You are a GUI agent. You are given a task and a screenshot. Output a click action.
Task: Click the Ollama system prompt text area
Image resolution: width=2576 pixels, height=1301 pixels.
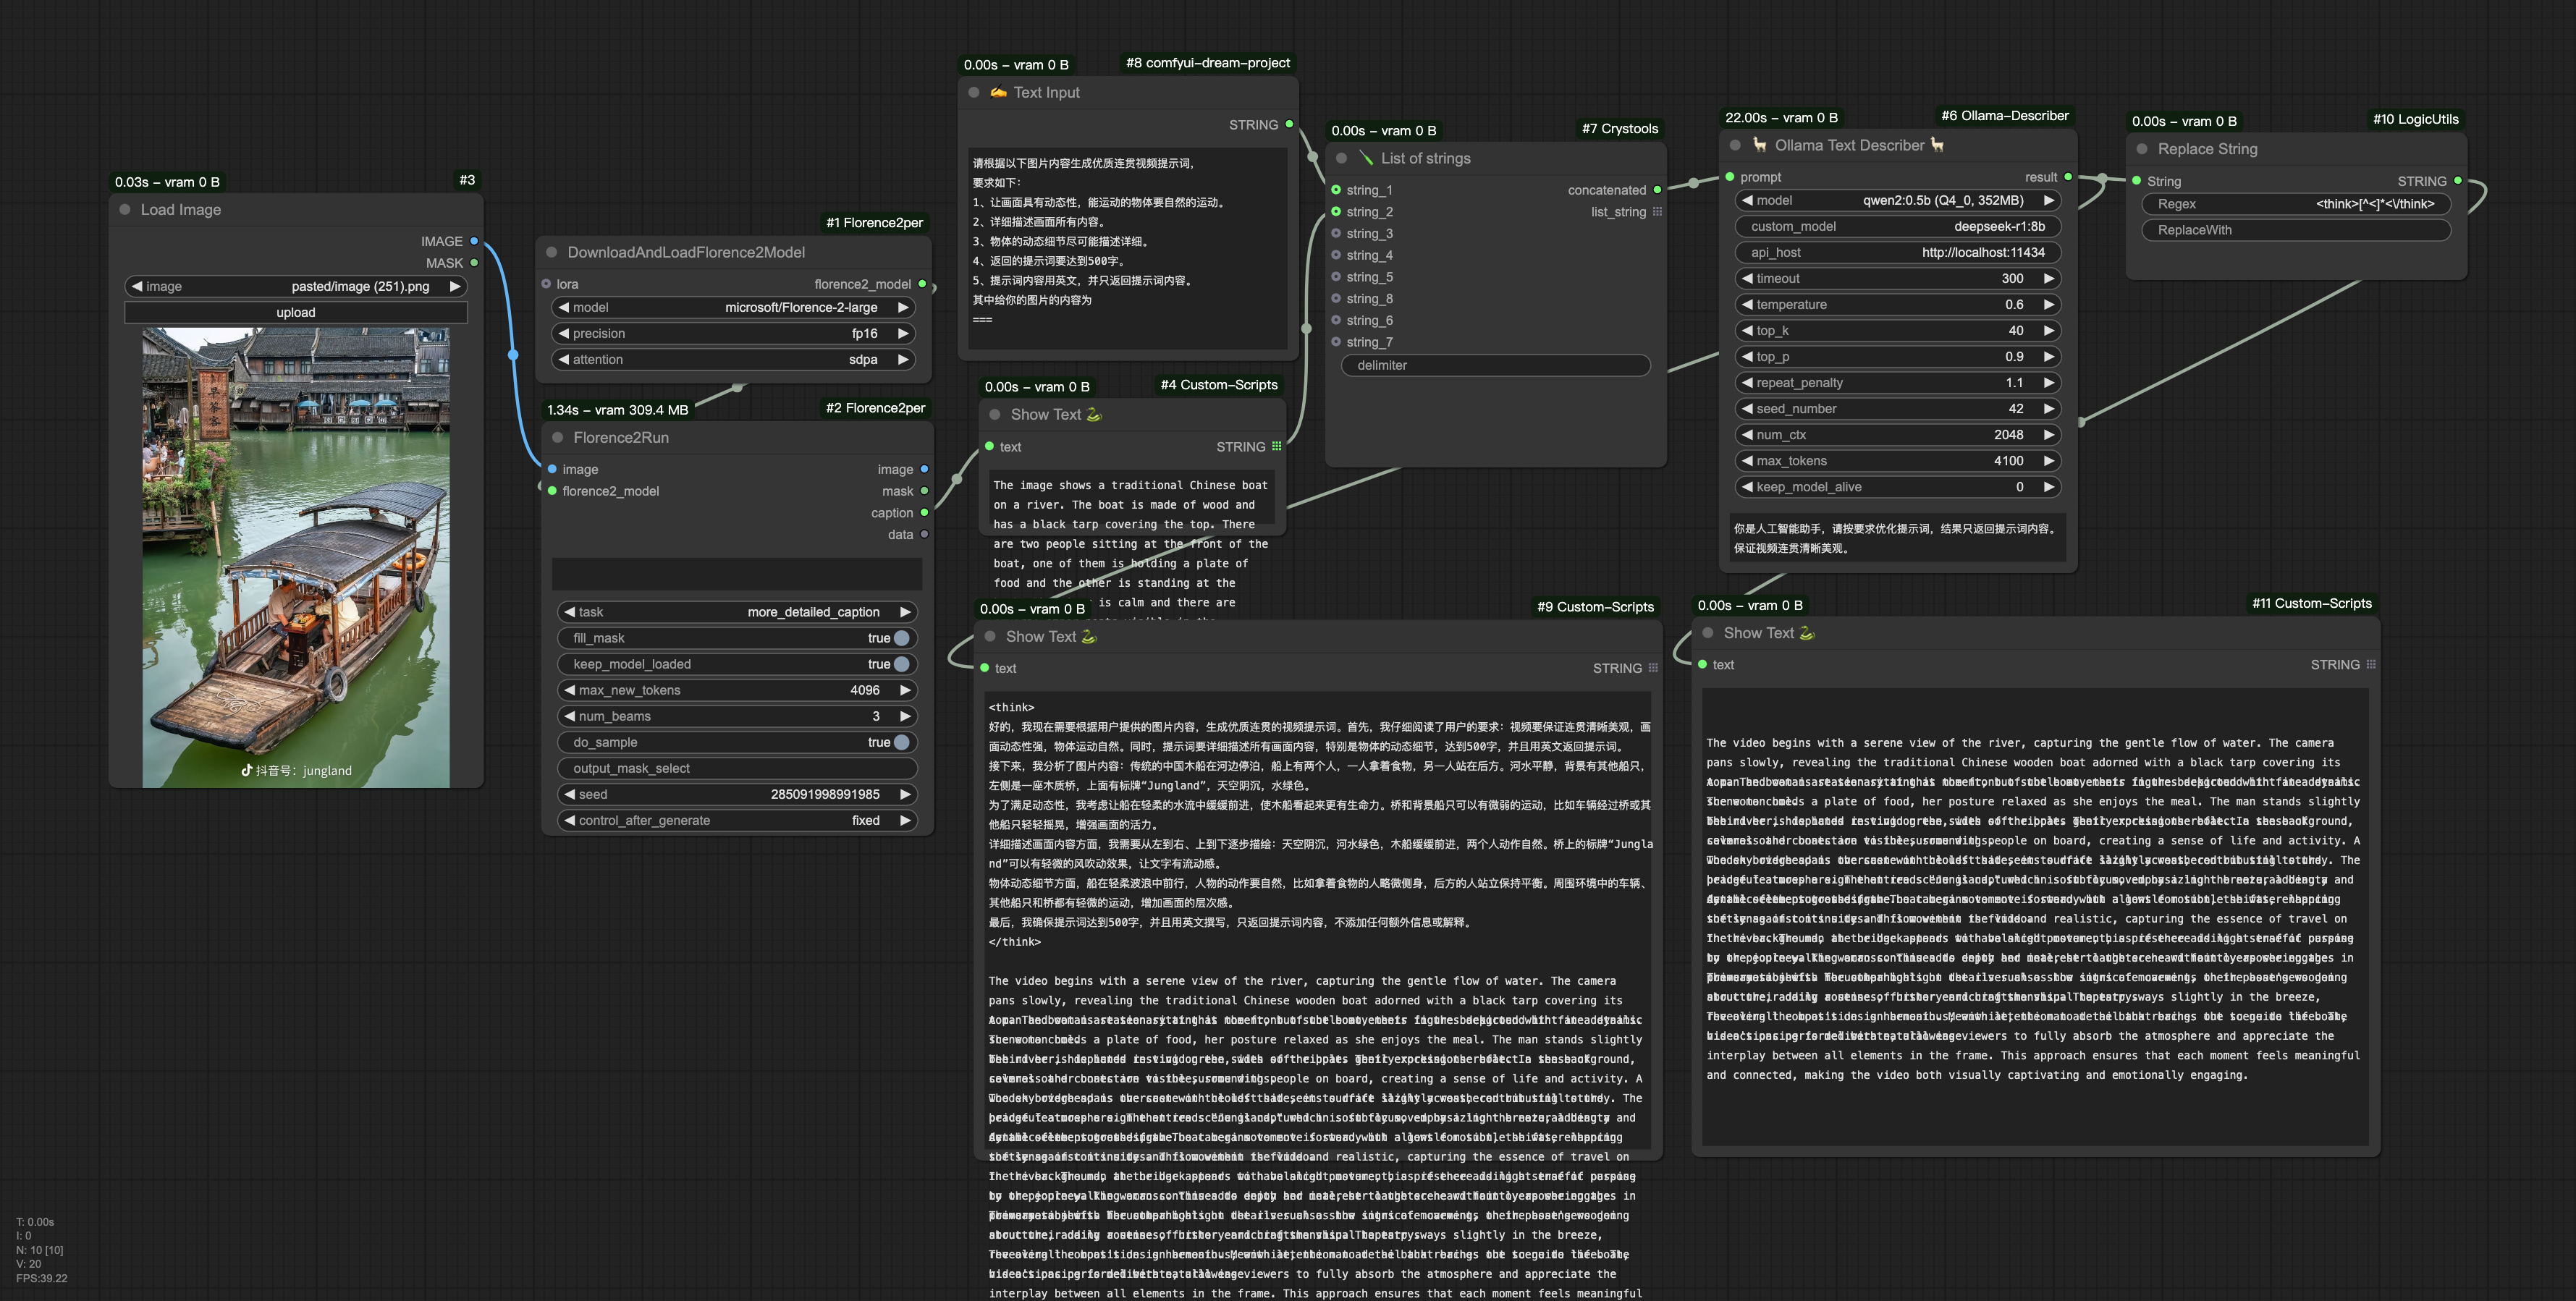point(1897,538)
